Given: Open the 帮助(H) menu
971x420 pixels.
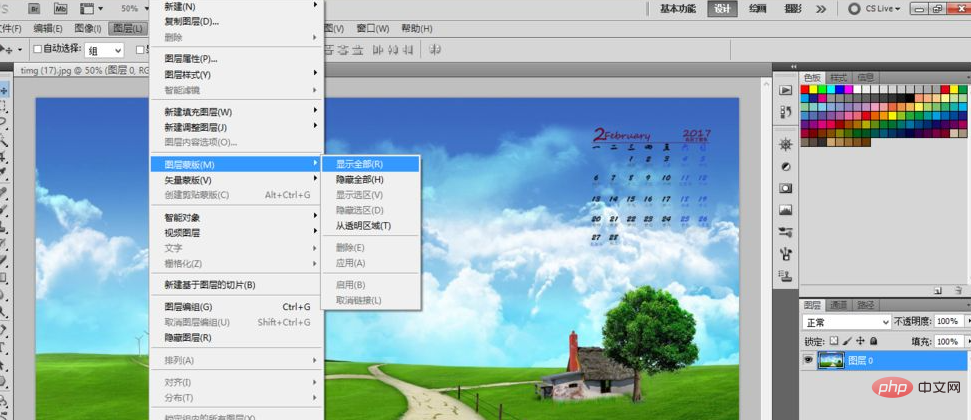Looking at the screenshot, I should pyautogui.click(x=417, y=28).
